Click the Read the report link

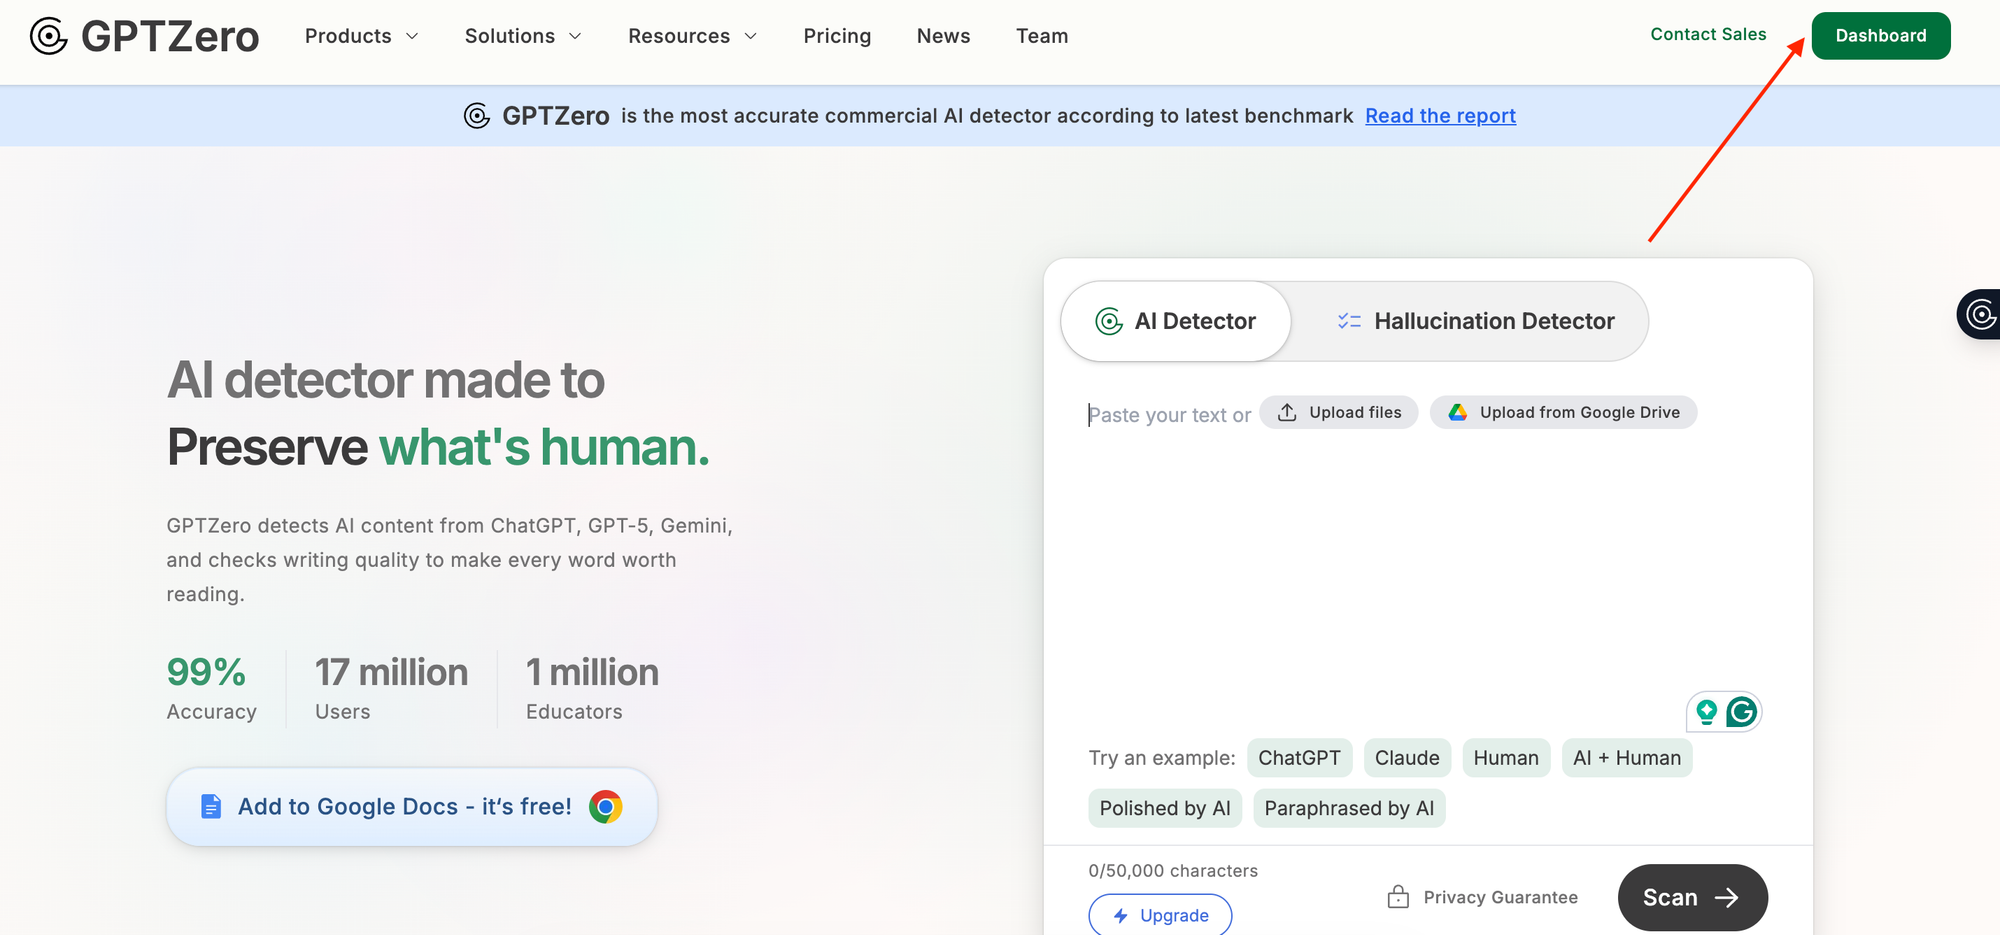click(1440, 116)
